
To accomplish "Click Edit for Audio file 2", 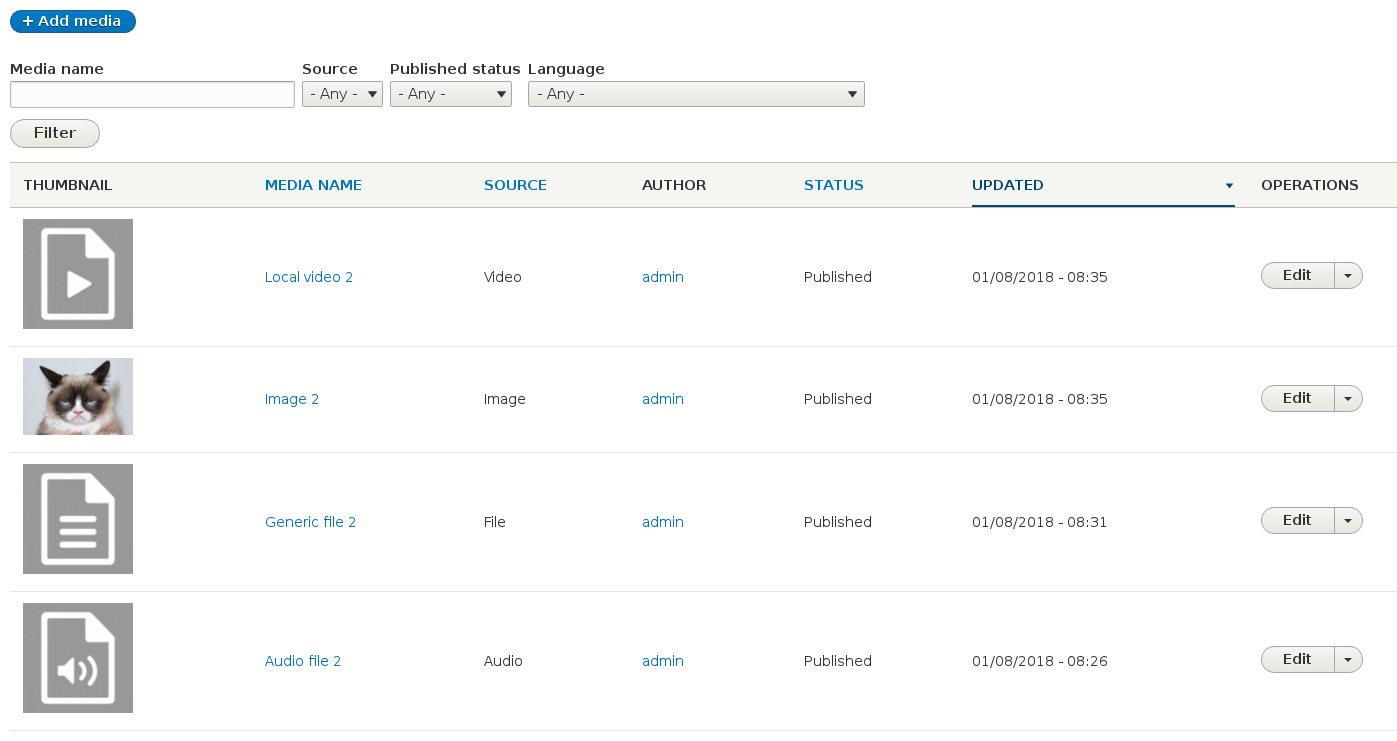I will click(x=1297, y=660).
